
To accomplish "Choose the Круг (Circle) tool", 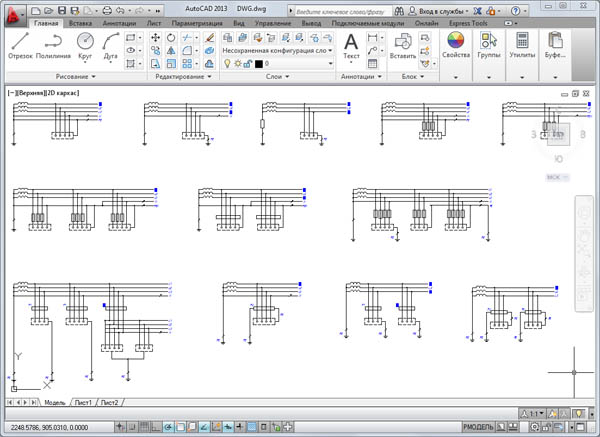I will coord(85,45).
